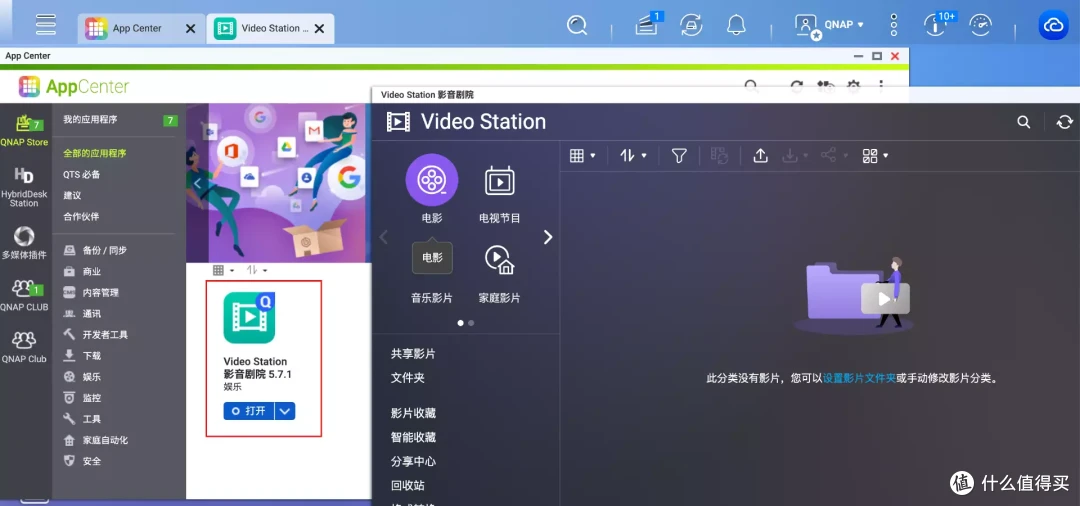Open Video Station sort dropdown
This screenshot has height=506, width=1080.
(633, 156)
